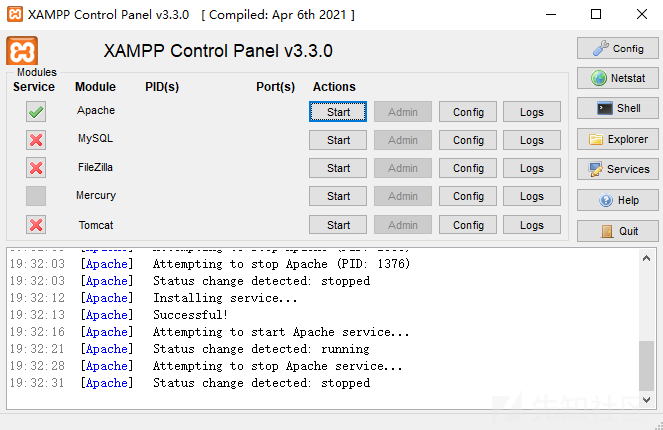Screen dimensions: 663x430
Task: Toggle the Tomcat service red X box
Action: (x=36, y=225)
